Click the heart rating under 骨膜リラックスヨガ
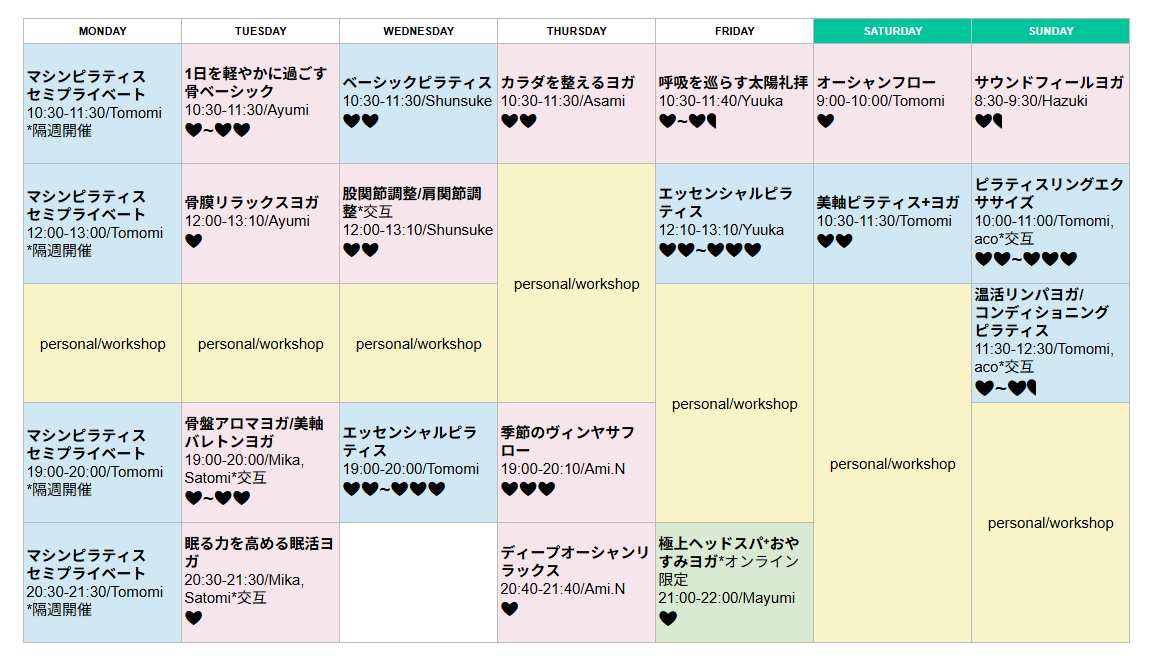The image size is (1155, 667). pos(194,240)
